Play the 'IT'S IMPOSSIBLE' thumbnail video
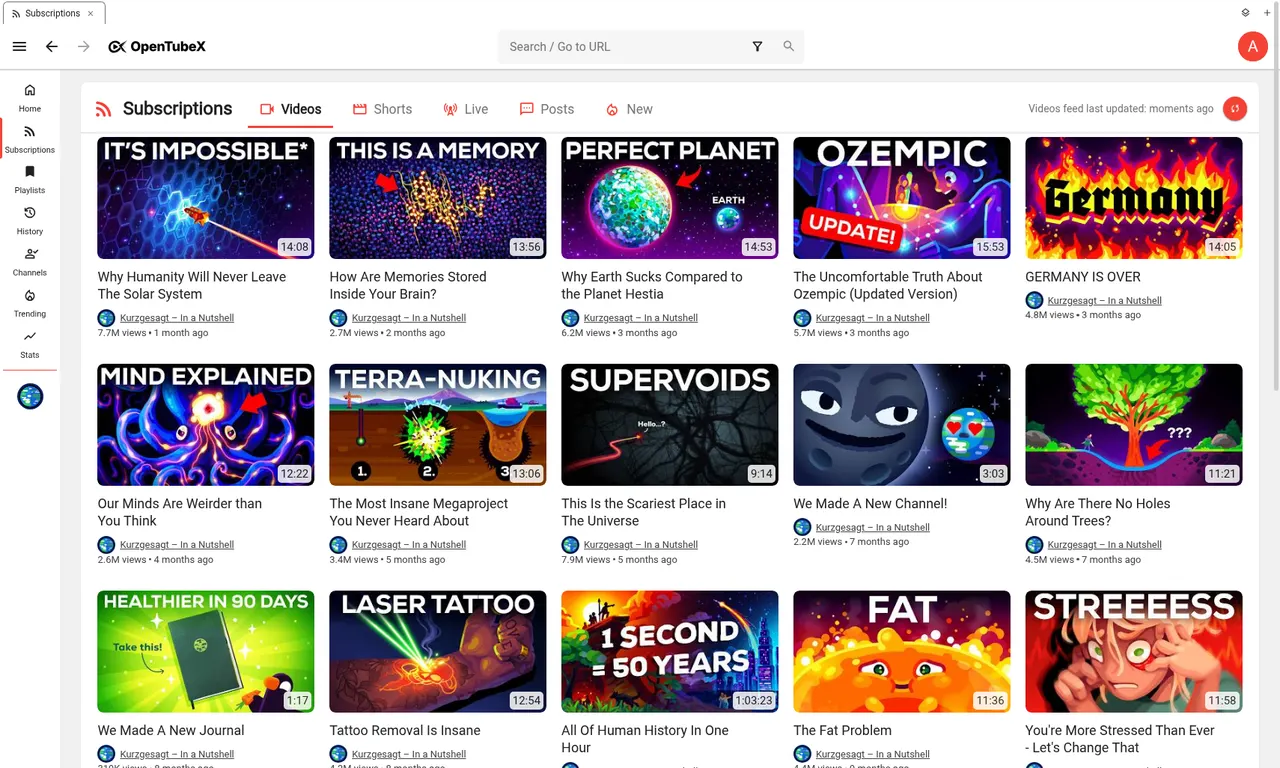The height and width of the screenshot is (768, 1280). tap(206, 198)
